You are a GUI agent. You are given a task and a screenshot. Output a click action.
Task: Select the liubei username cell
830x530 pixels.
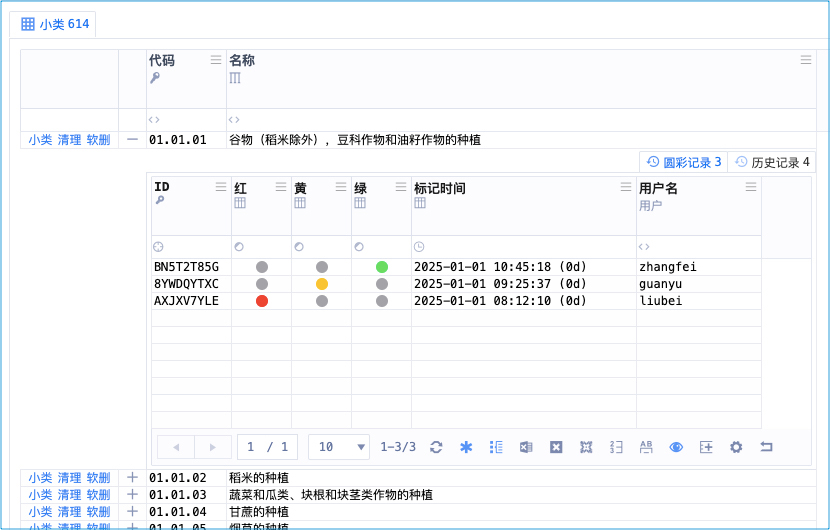click(699, 301)
